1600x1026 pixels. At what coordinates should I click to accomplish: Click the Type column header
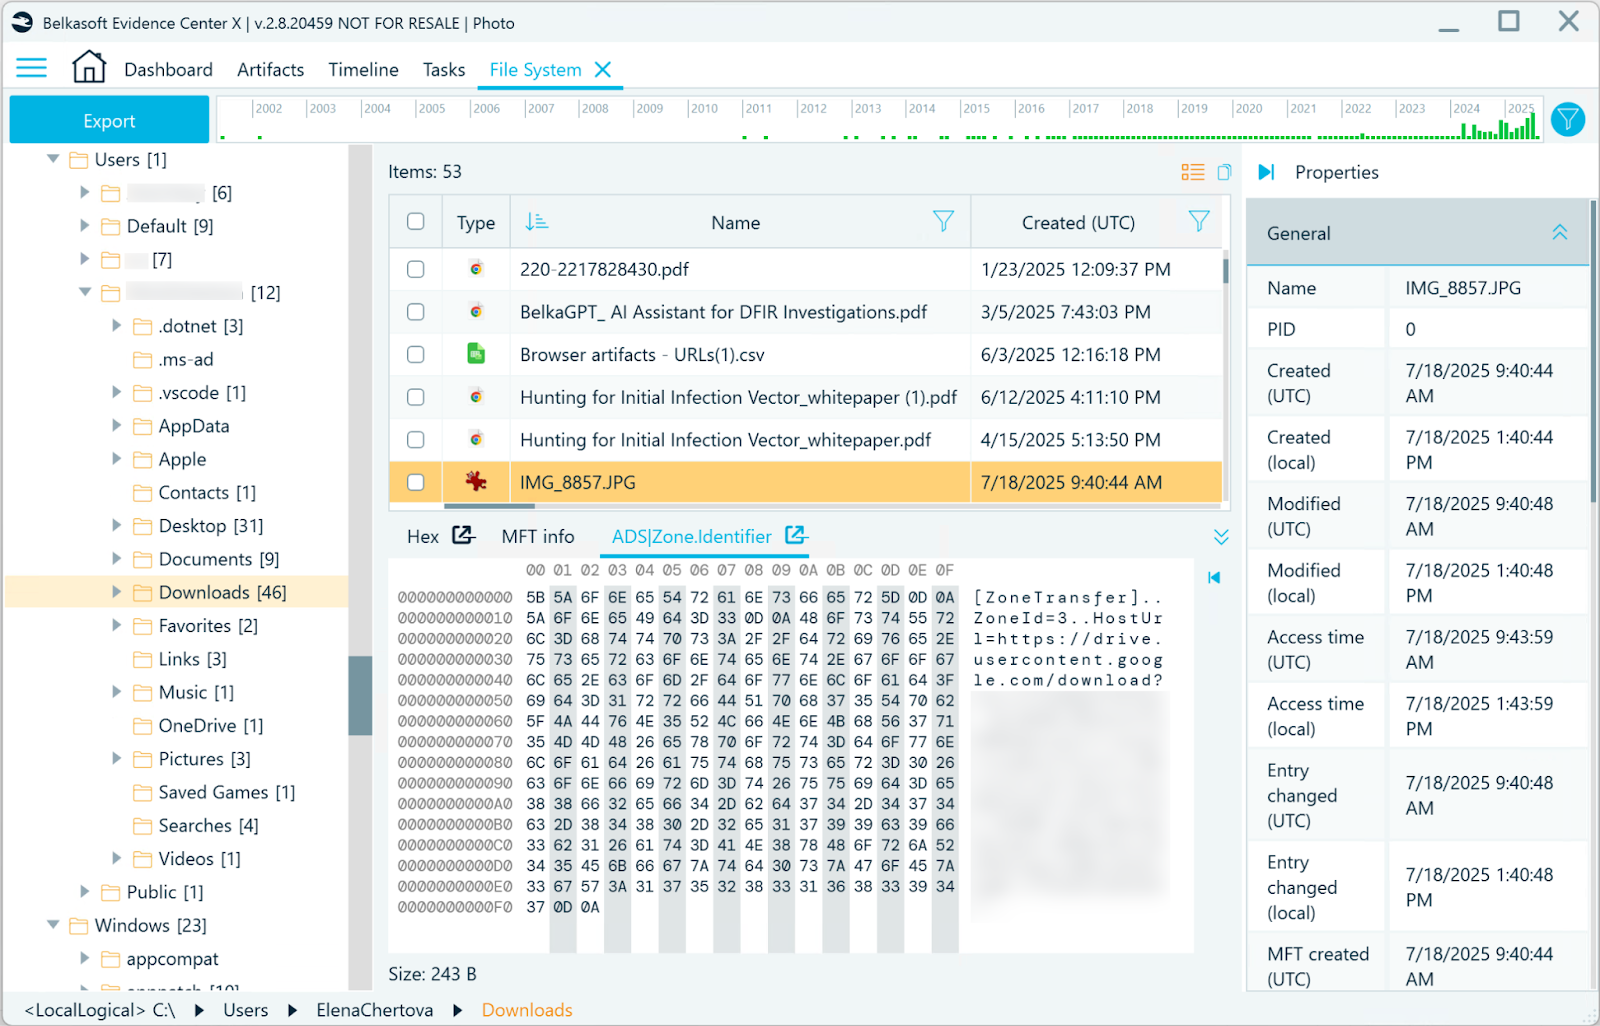click(x=476, y=222)
